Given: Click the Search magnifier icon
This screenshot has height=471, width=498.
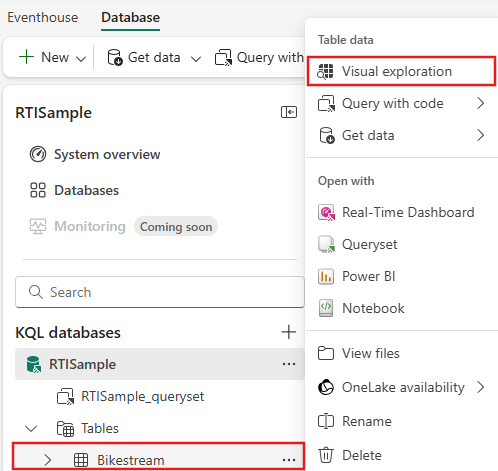Looking at the screenshot, I should [36, 292].
